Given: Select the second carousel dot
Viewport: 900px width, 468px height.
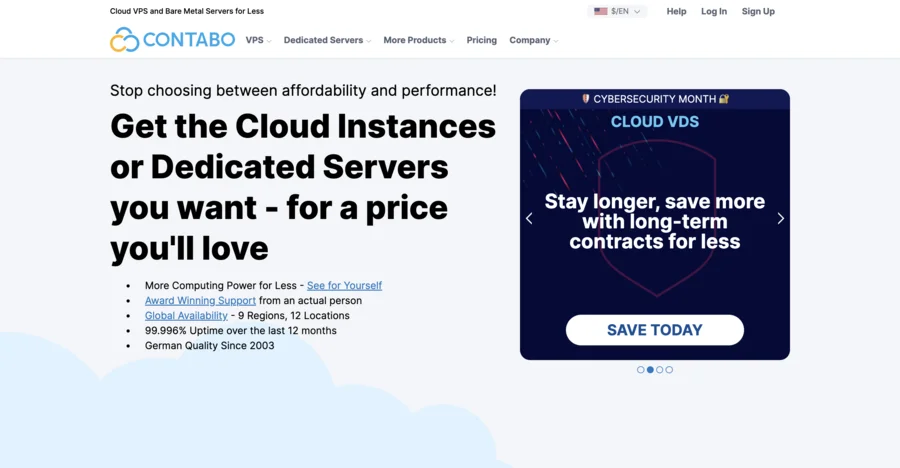Looking at the screenshot, I should coord(650,370).
